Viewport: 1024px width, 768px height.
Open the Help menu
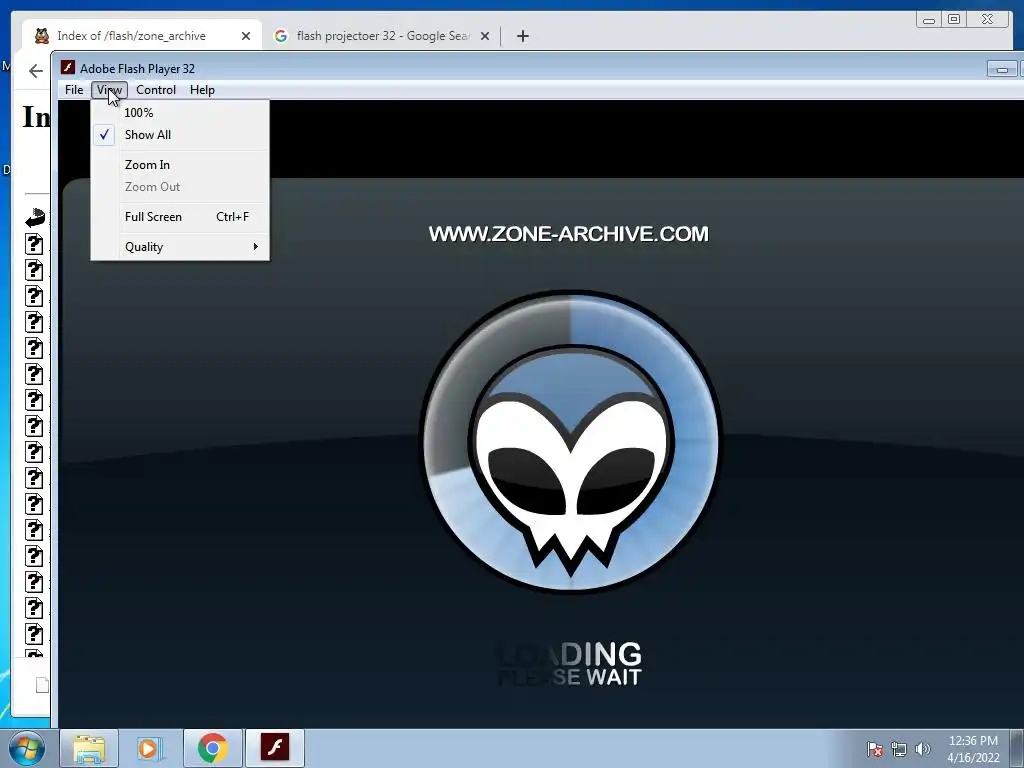tap(202, 90)
